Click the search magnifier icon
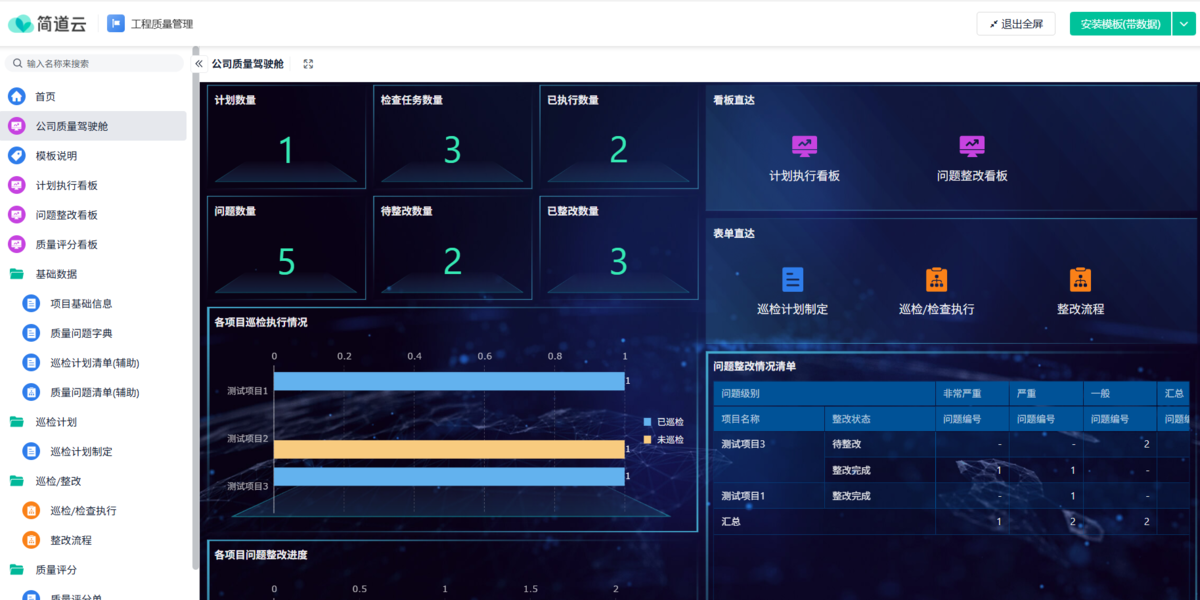The width and height of the screenshot is (1200, 600). [x=18, y=63]
